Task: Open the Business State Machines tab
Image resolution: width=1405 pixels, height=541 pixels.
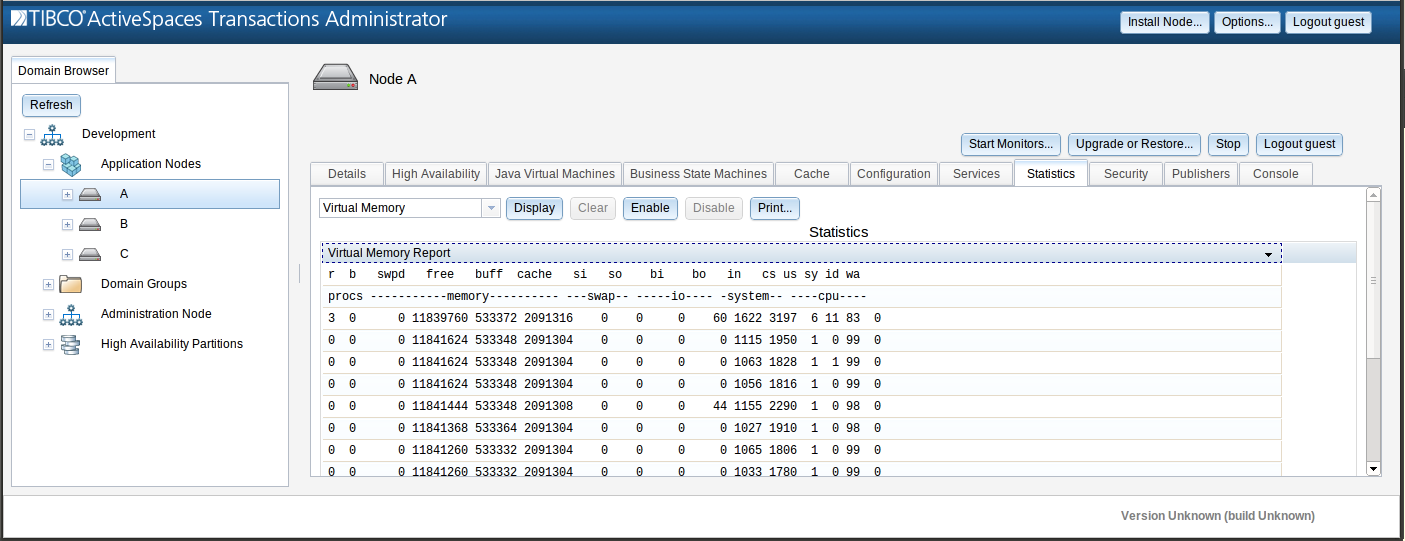Action: [698, 174]
